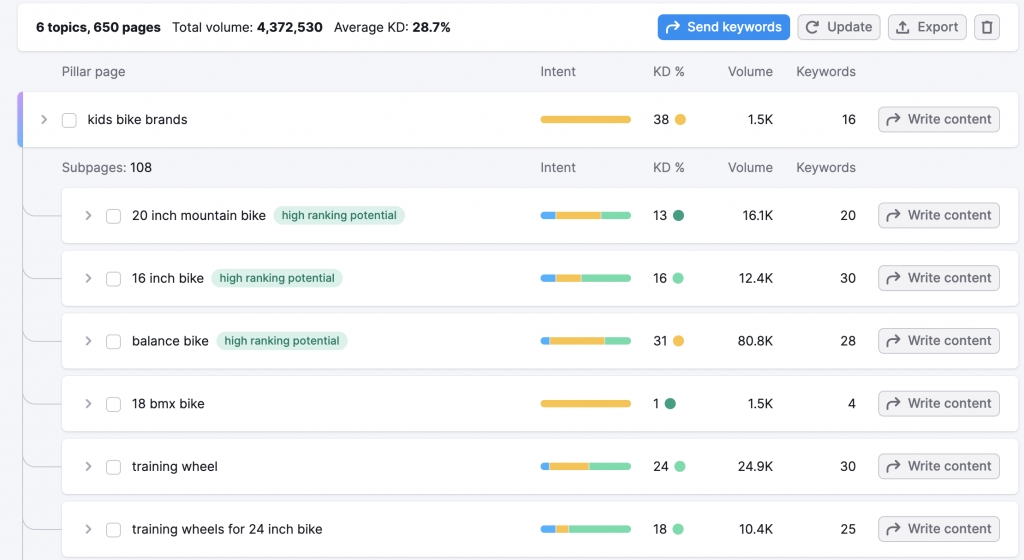Click the Subpages: 108 label

tap(106, 168)
